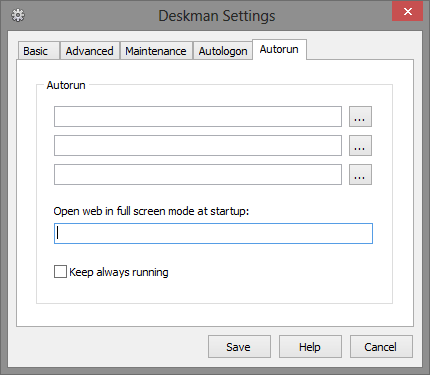
Task: Open the Advanced tab
Action: pyautogui.click(x=89, y=51)
